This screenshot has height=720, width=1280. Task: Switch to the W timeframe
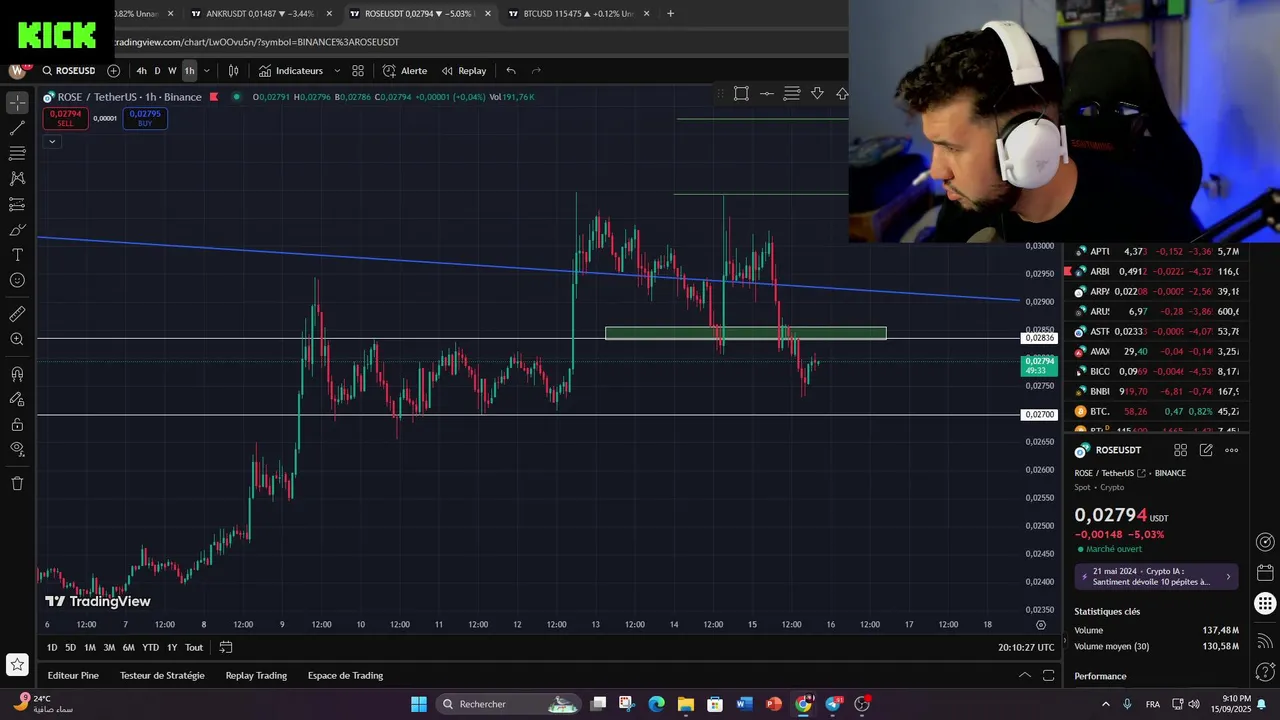(x=172, y=71)
